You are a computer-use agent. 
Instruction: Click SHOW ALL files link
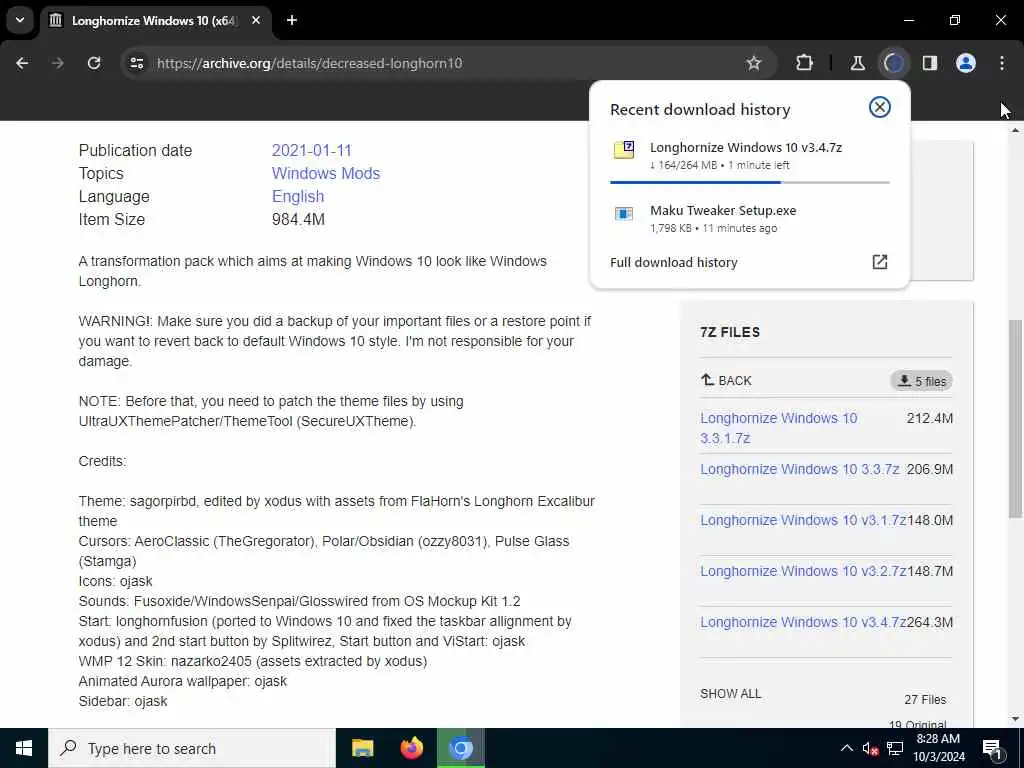pyautogui.click(x=730, y=694)
